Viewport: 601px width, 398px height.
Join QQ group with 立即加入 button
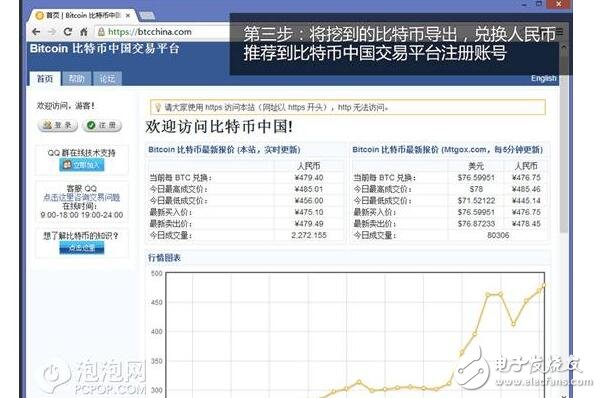[82, 165]
